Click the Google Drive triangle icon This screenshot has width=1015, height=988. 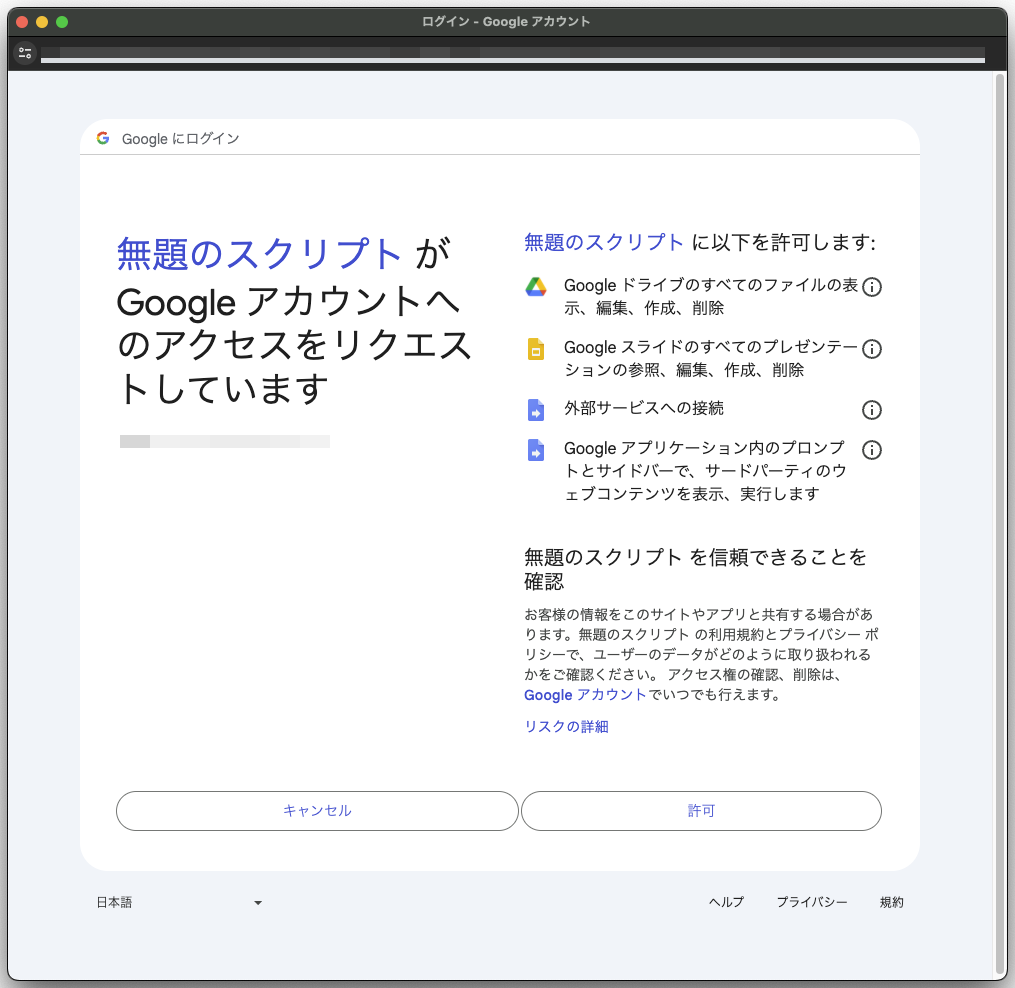tap(536, 287)
